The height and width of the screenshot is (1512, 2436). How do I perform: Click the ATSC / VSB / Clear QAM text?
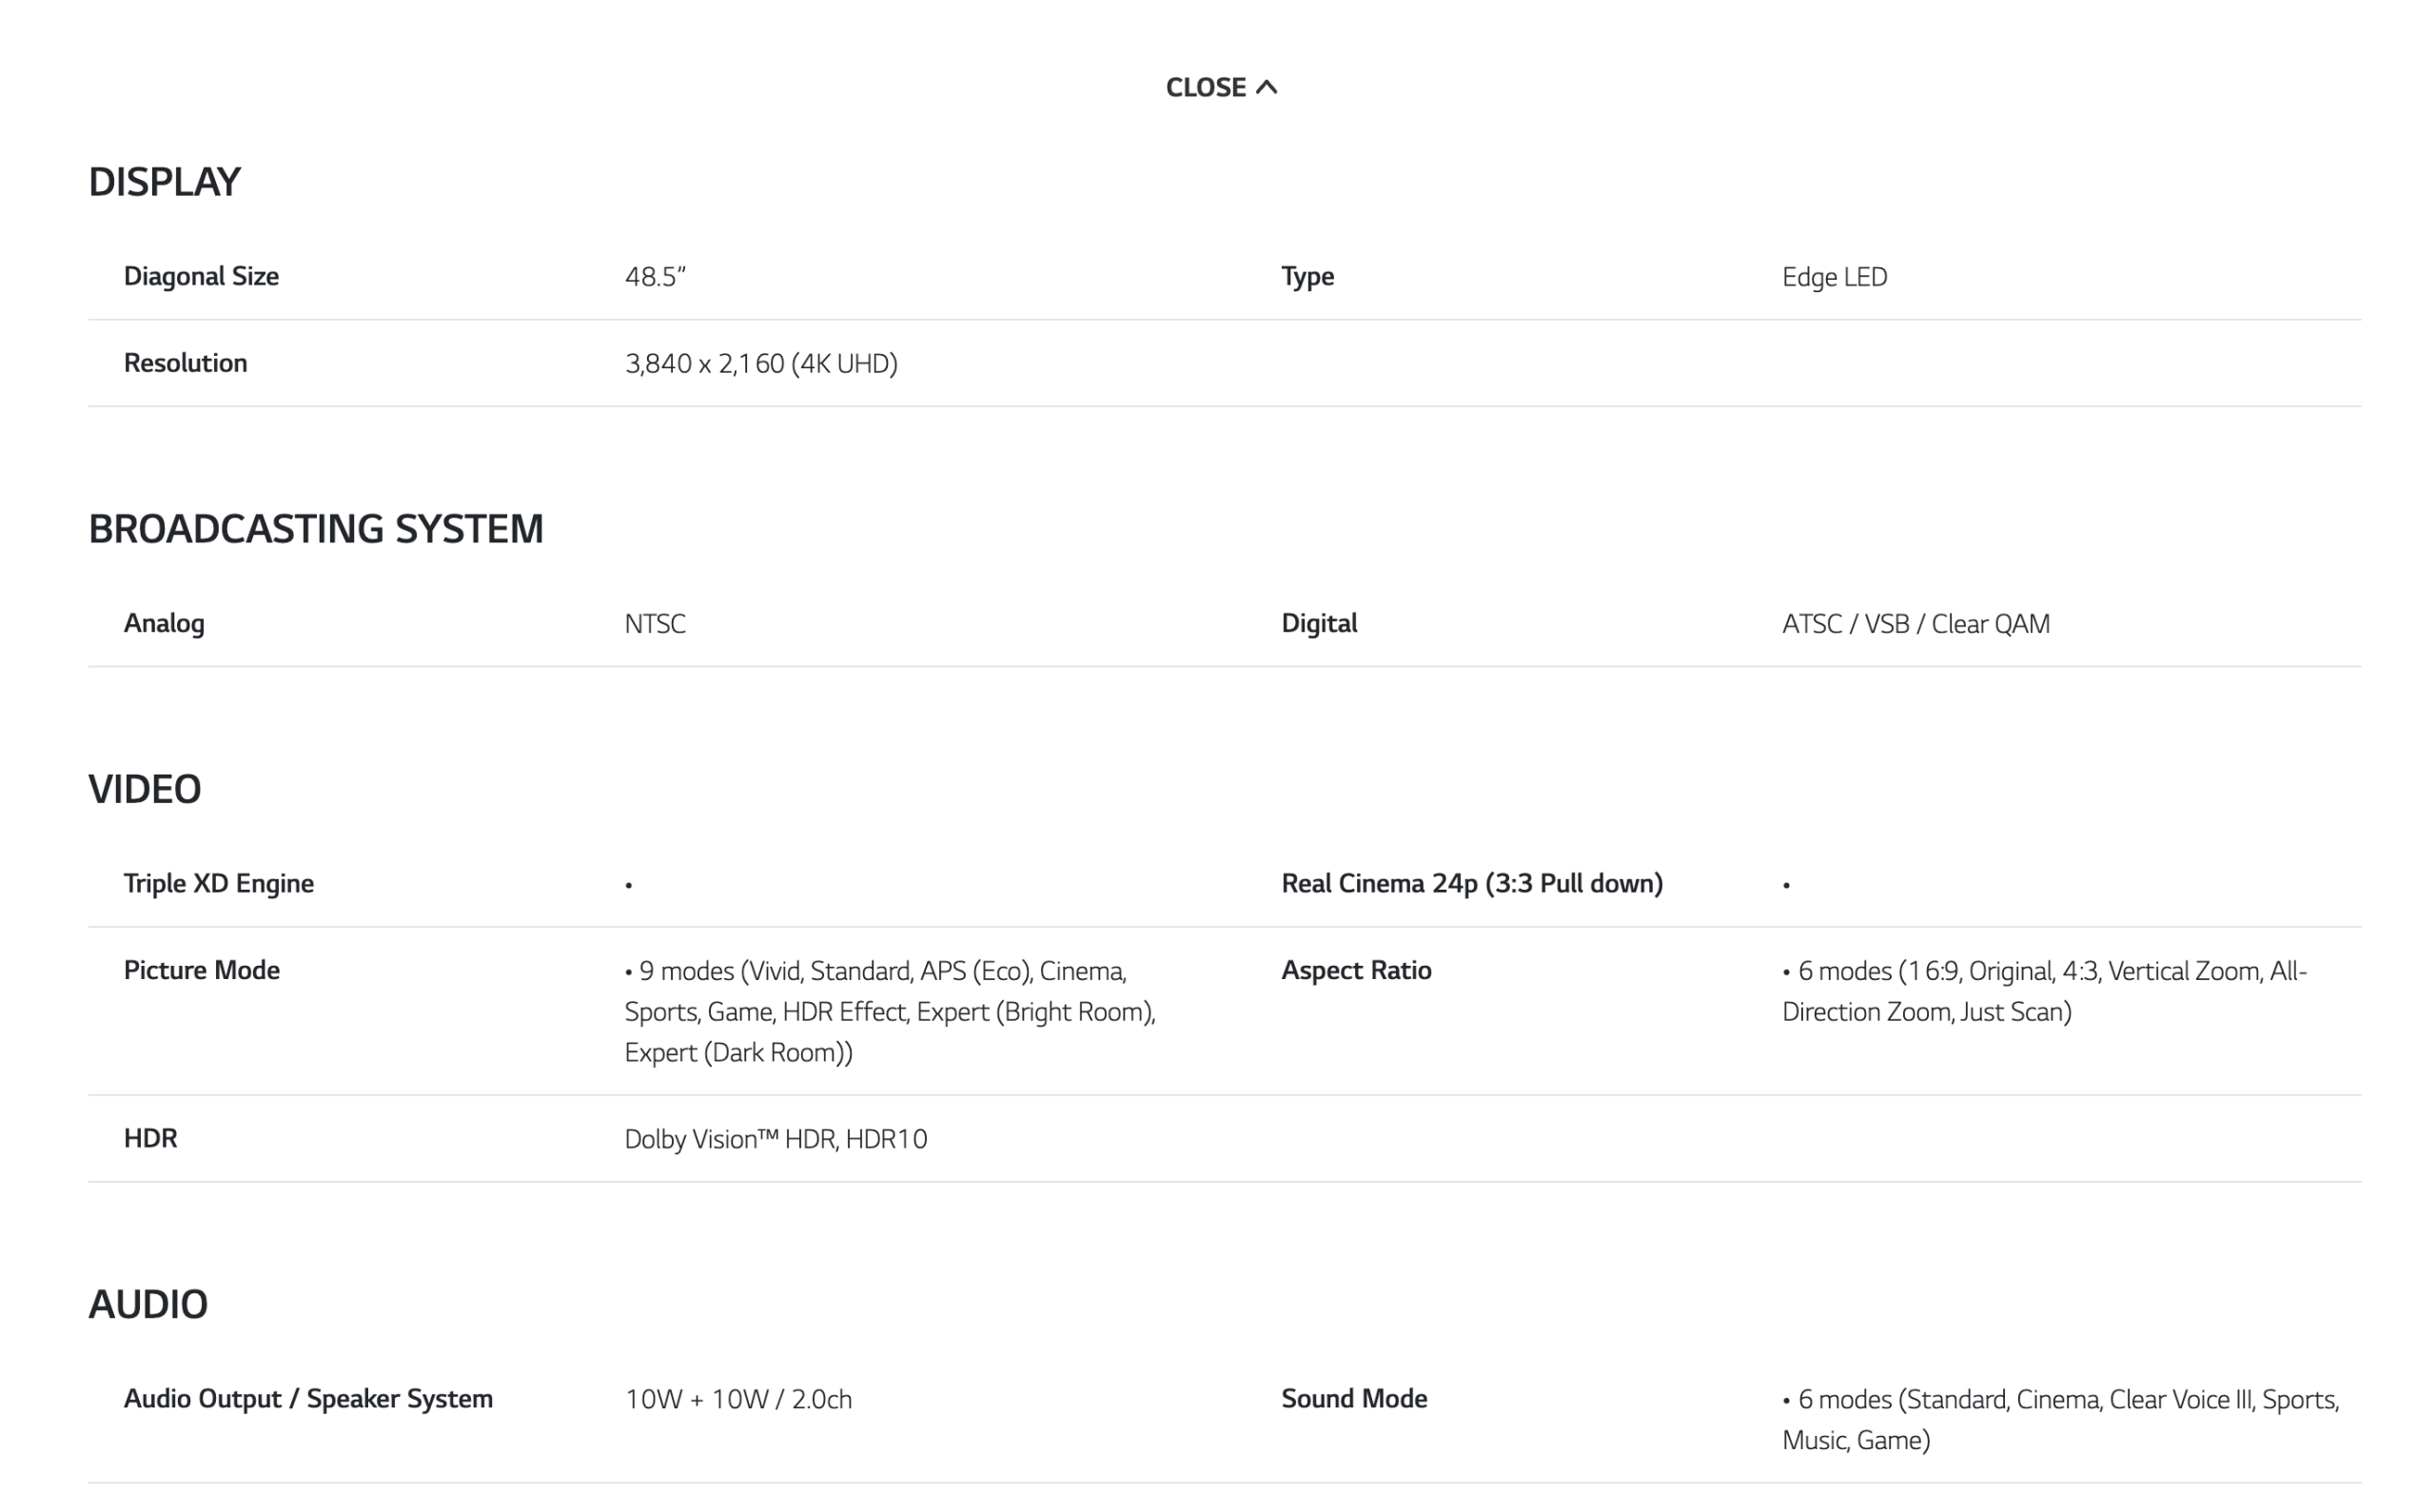click(1915, 624)
